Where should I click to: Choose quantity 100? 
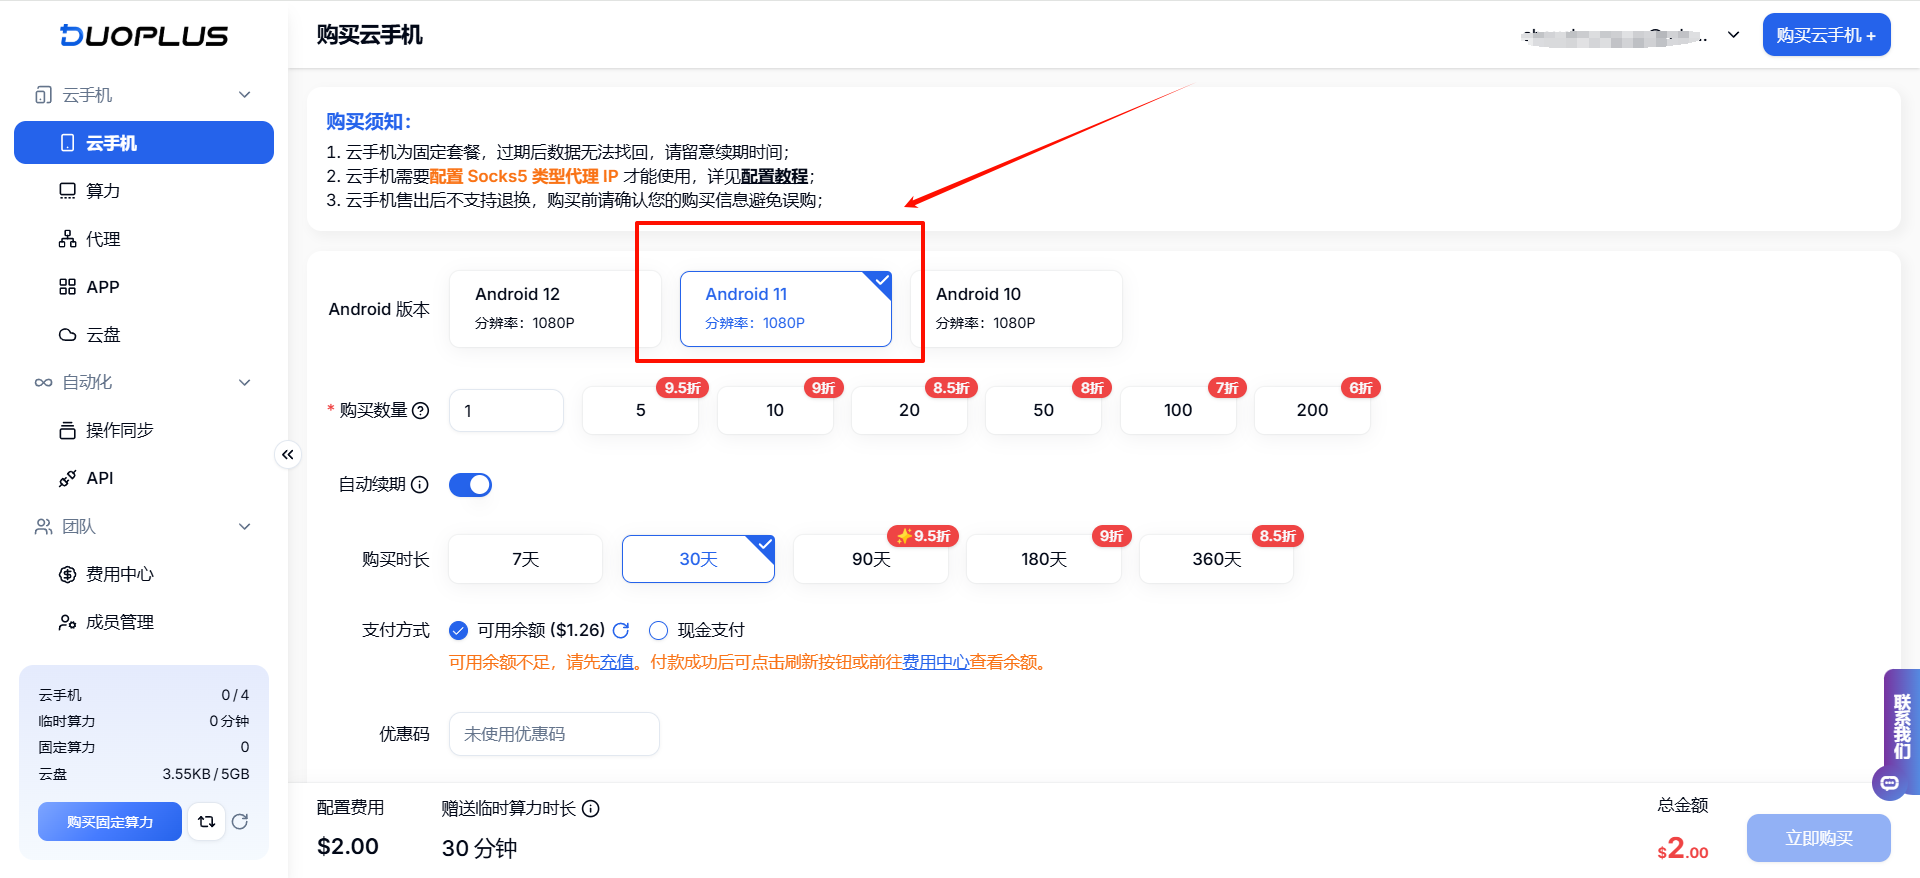coord(1178,411)
